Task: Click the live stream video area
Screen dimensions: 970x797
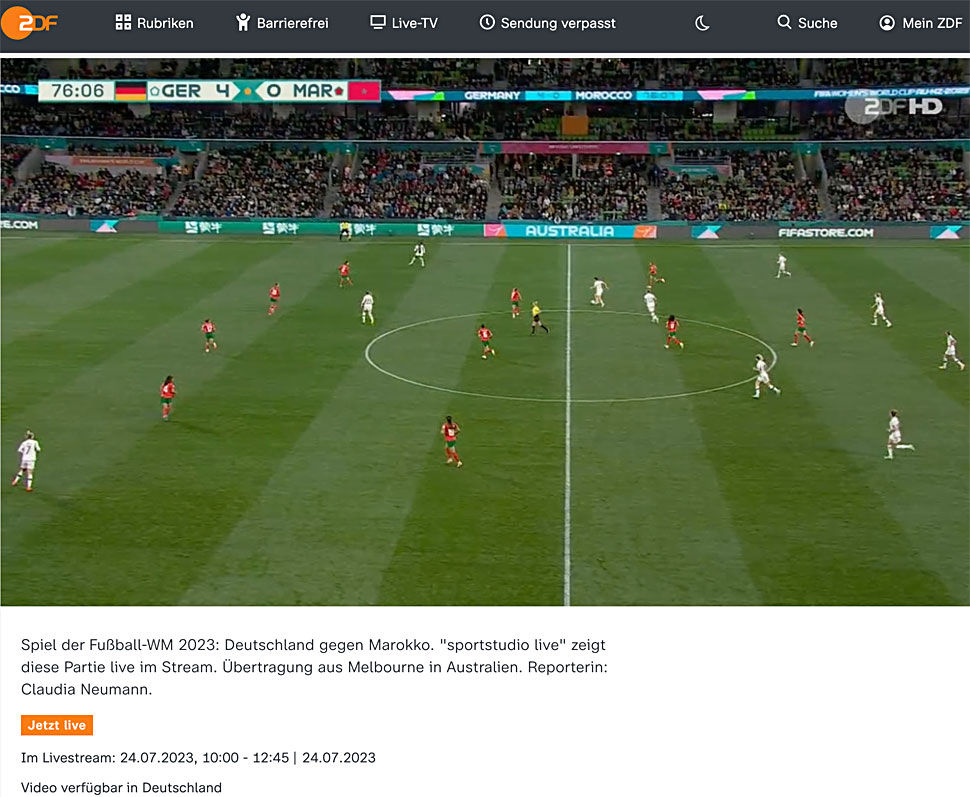Action: coord(485,332)
